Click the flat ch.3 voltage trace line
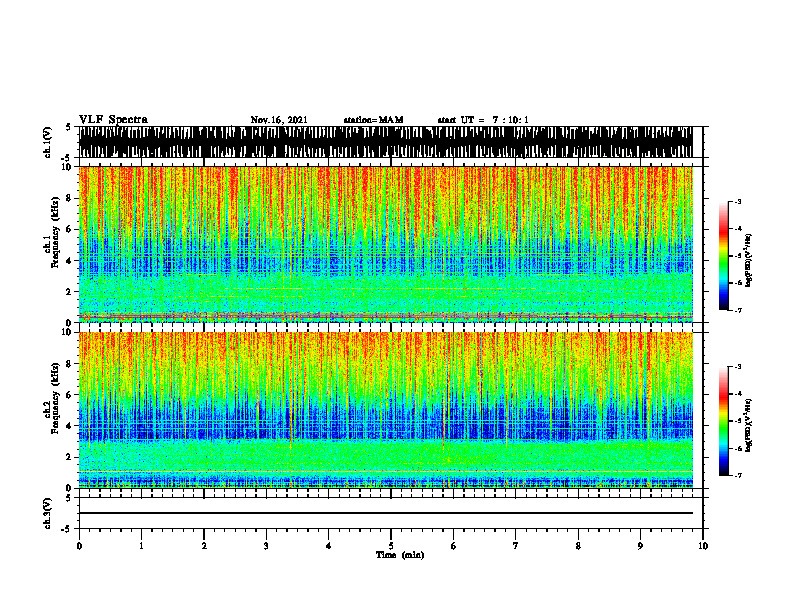The width and height of the screenshot is (792, 612). [x=385, y=513]
